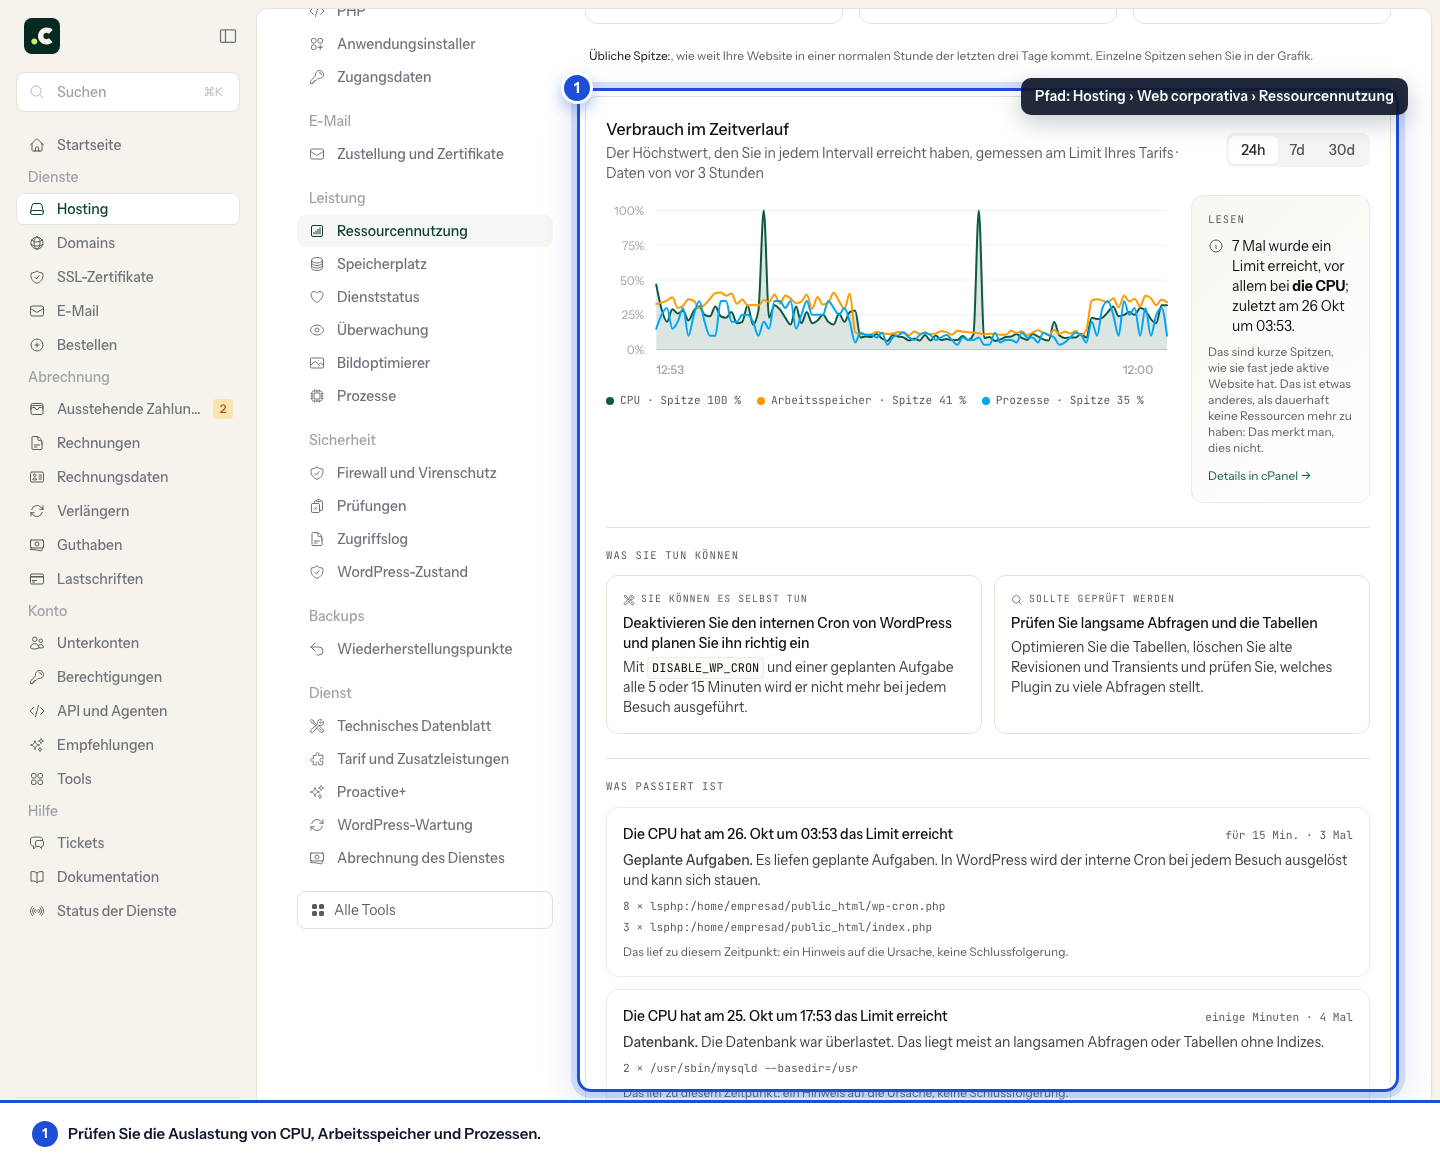The image size is (1440, 1164).
Task: Click the Verlängern refresh icon
Action: [x=37, y=511]
